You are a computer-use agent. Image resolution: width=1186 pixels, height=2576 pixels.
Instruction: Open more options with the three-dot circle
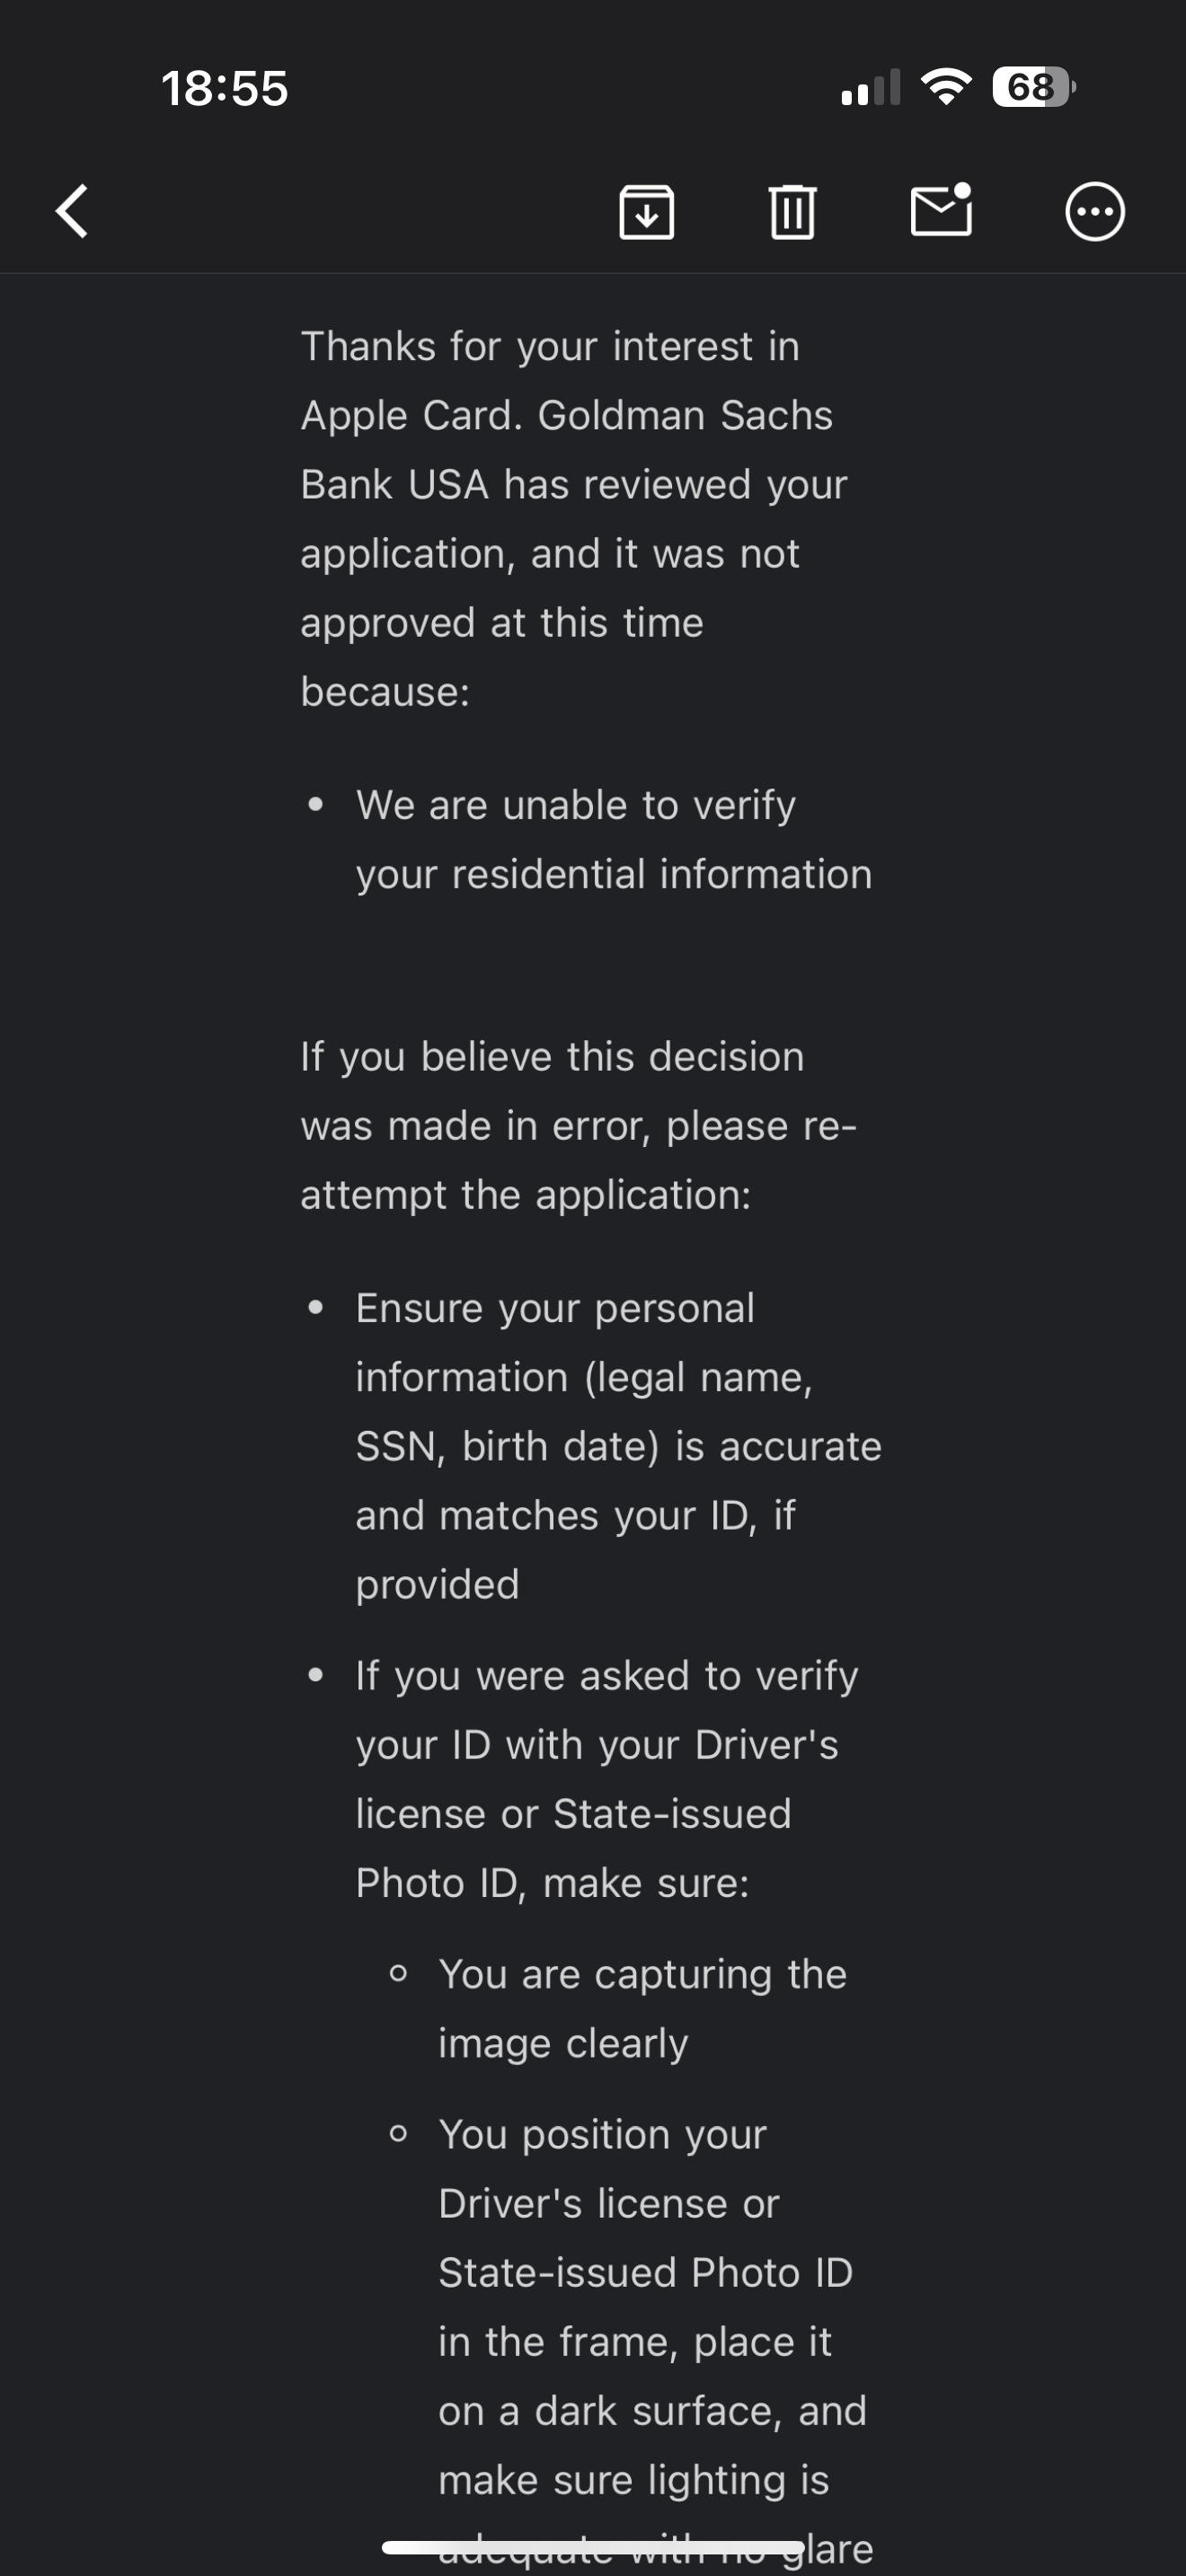tap(1095, 211)
